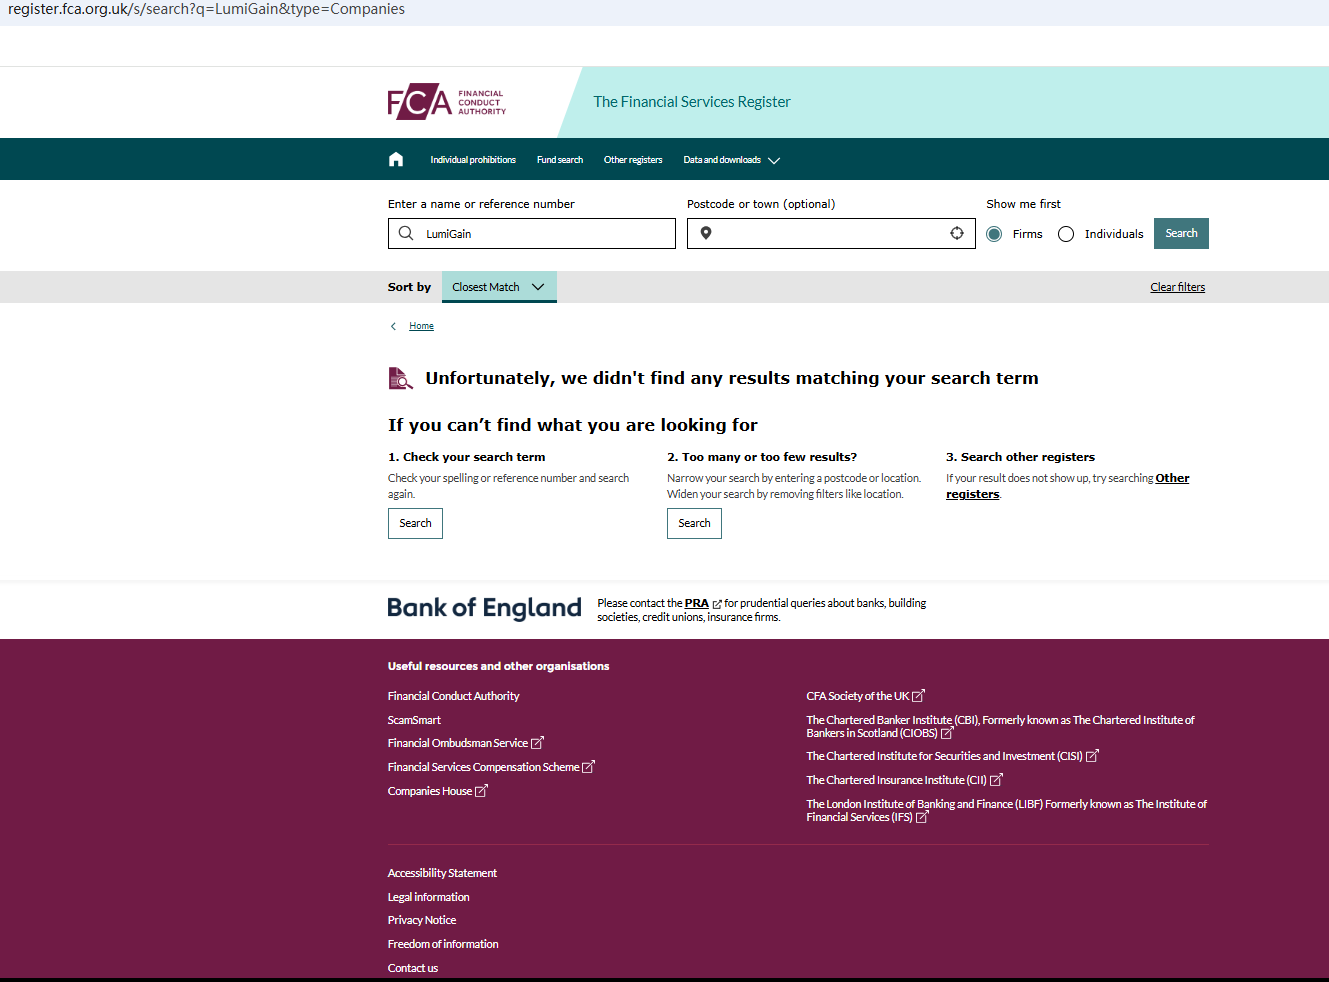Open the Companies House link
This screenshot has height=982, width=1329.
pyautogui.click(x=430, y=791)
